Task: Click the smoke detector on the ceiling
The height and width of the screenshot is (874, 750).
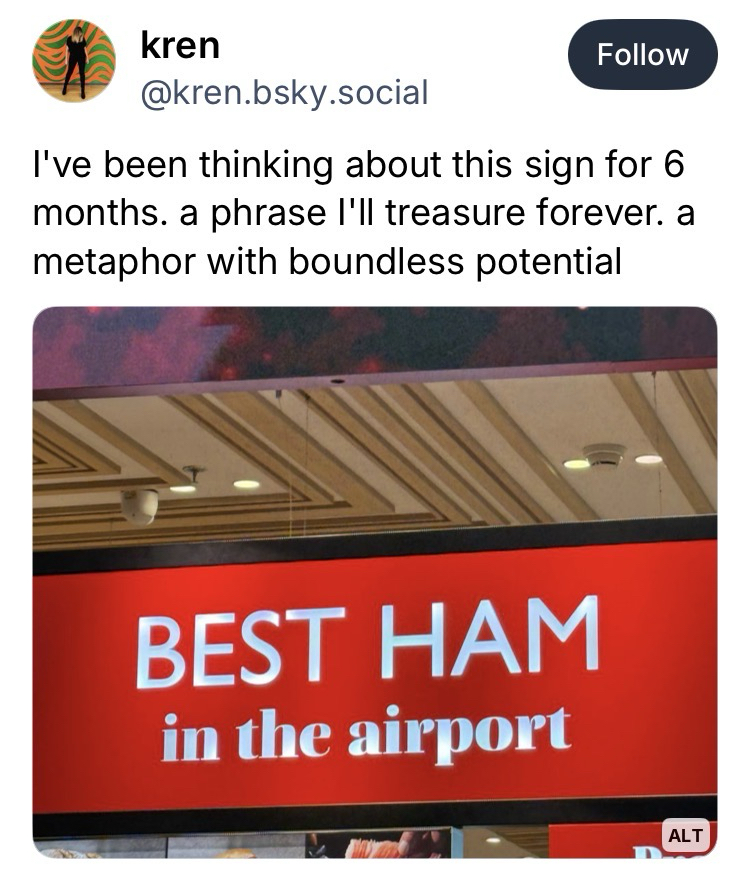Action: pos(603,455)
